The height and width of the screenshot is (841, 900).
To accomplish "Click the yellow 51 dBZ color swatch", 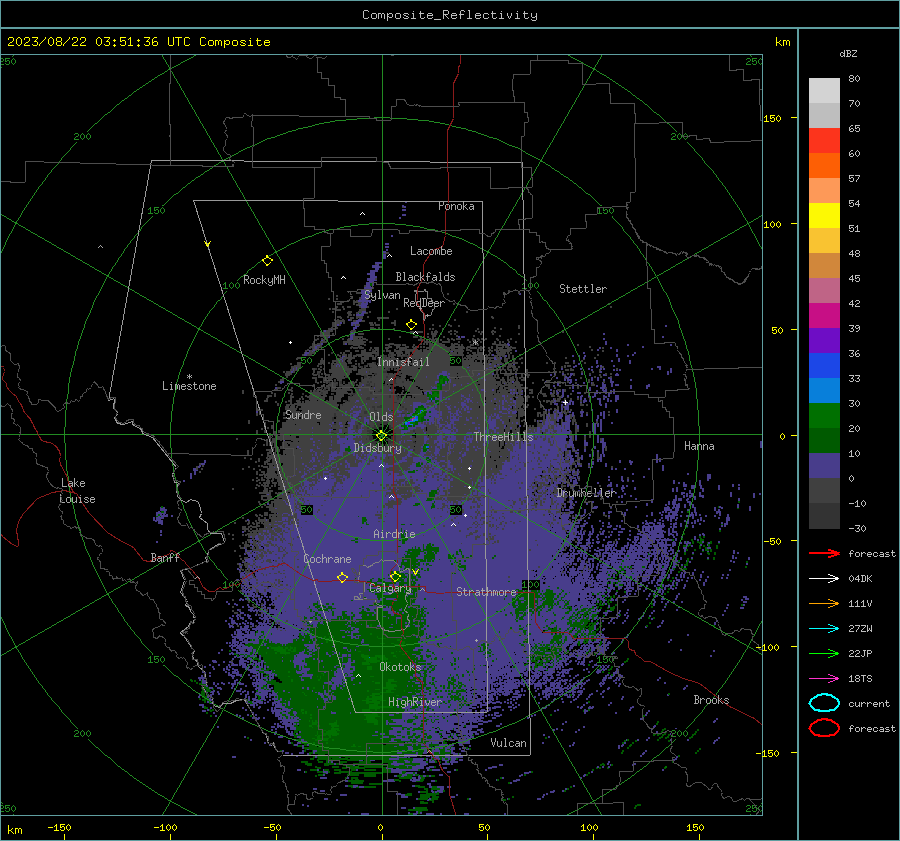I will (x=824, y=215).
